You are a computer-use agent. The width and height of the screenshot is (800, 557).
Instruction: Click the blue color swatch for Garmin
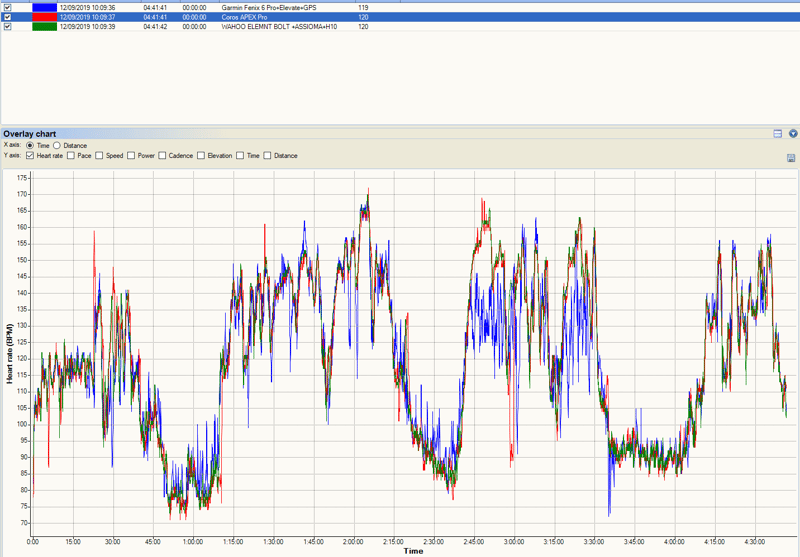click(44, 7)
